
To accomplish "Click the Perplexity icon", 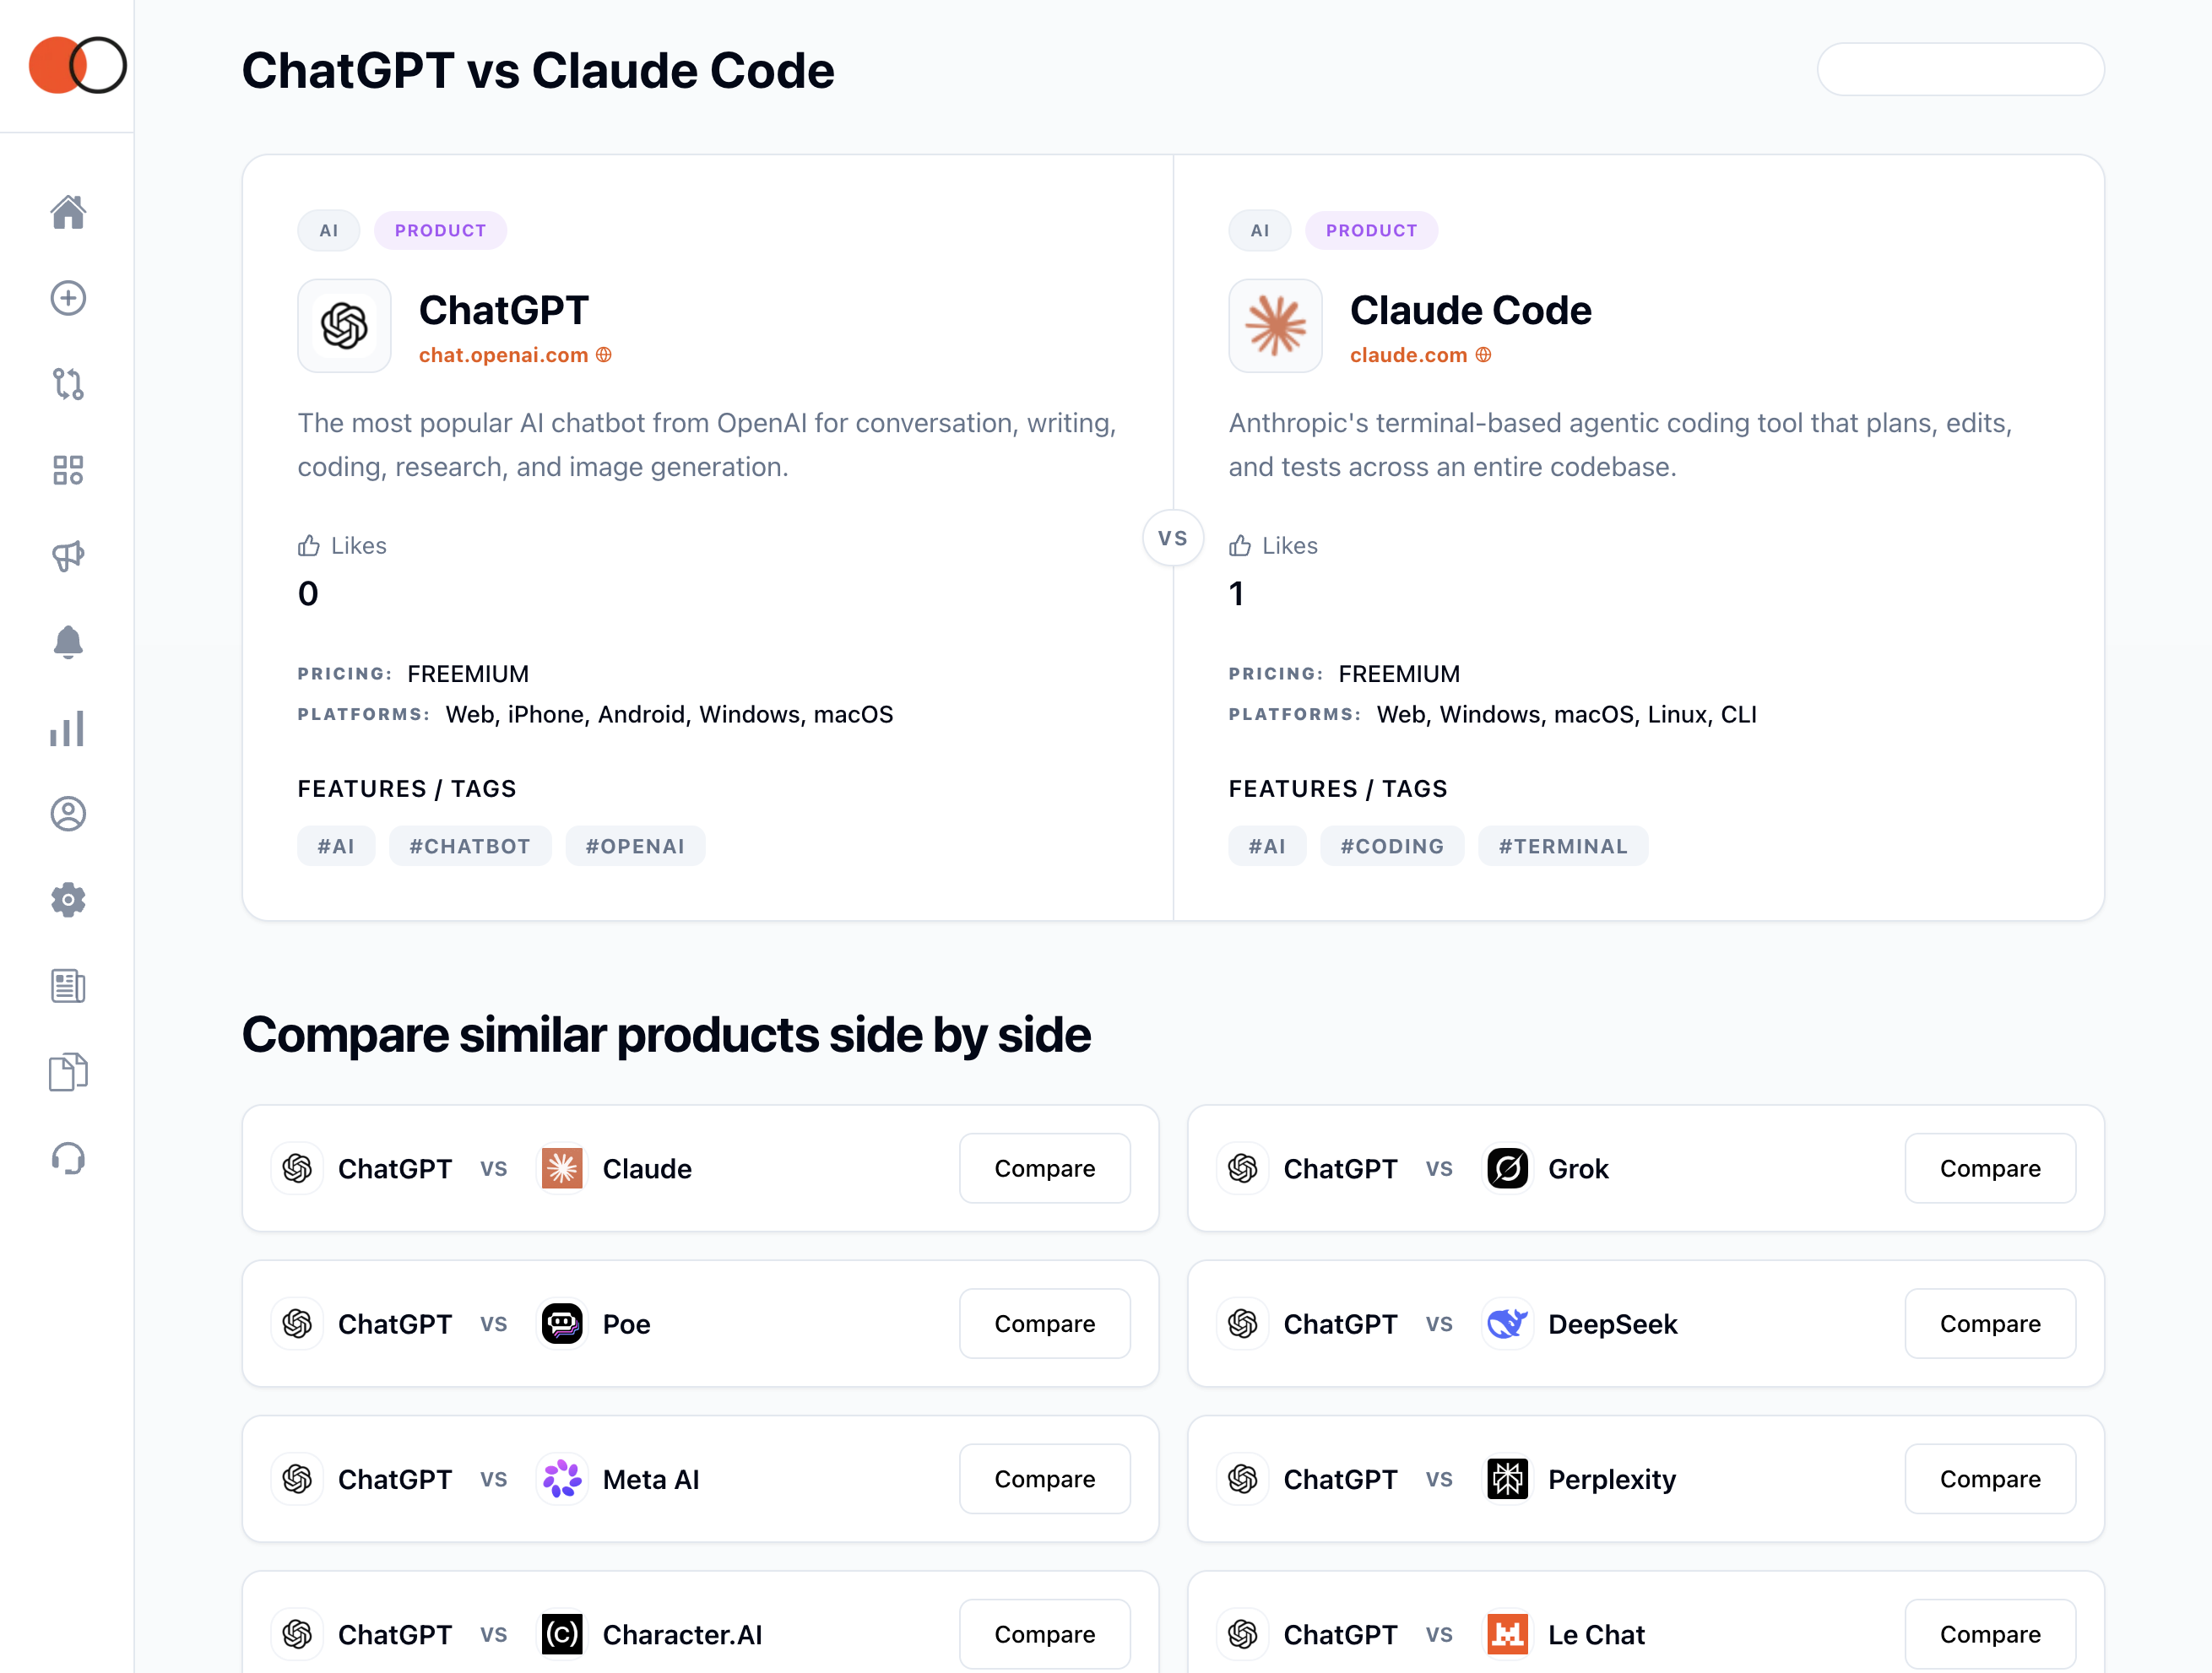I will click(x=1507, y=1478).
